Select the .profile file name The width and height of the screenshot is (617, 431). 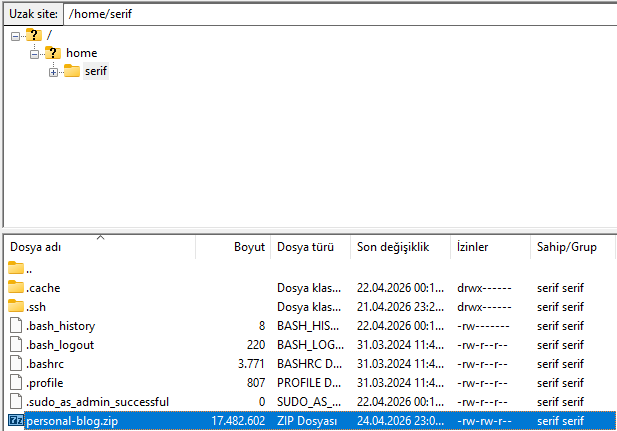pyautogui.click(x=44, y=383)
